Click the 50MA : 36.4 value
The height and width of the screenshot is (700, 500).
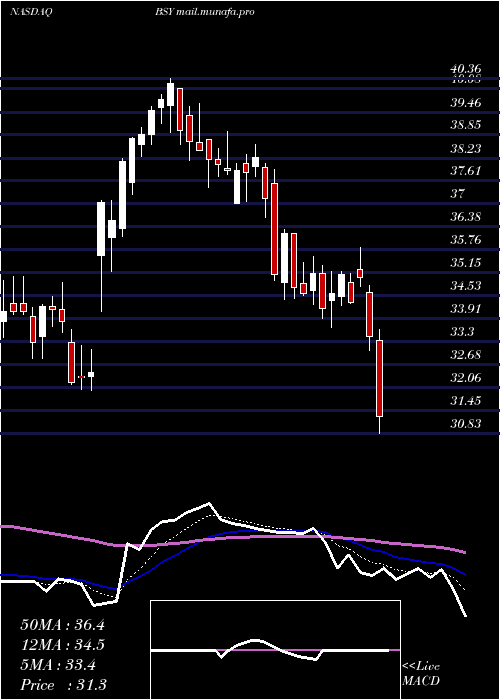click(62, 625)
